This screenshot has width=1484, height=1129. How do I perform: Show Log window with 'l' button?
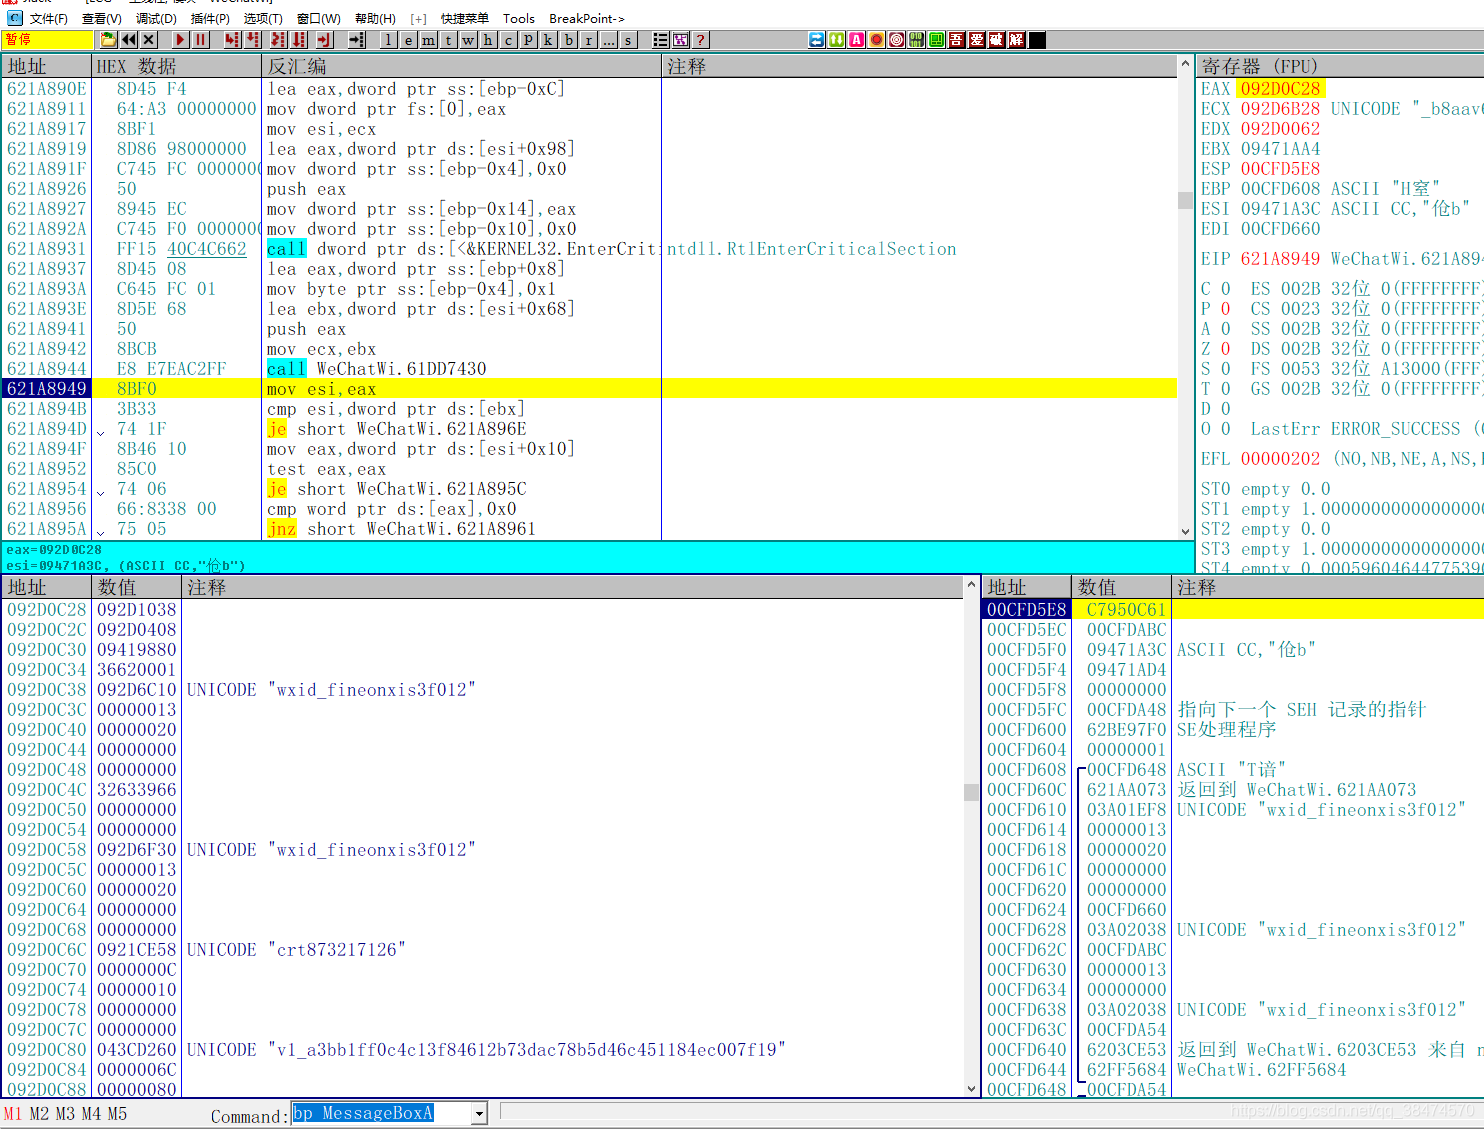[389, 40]
